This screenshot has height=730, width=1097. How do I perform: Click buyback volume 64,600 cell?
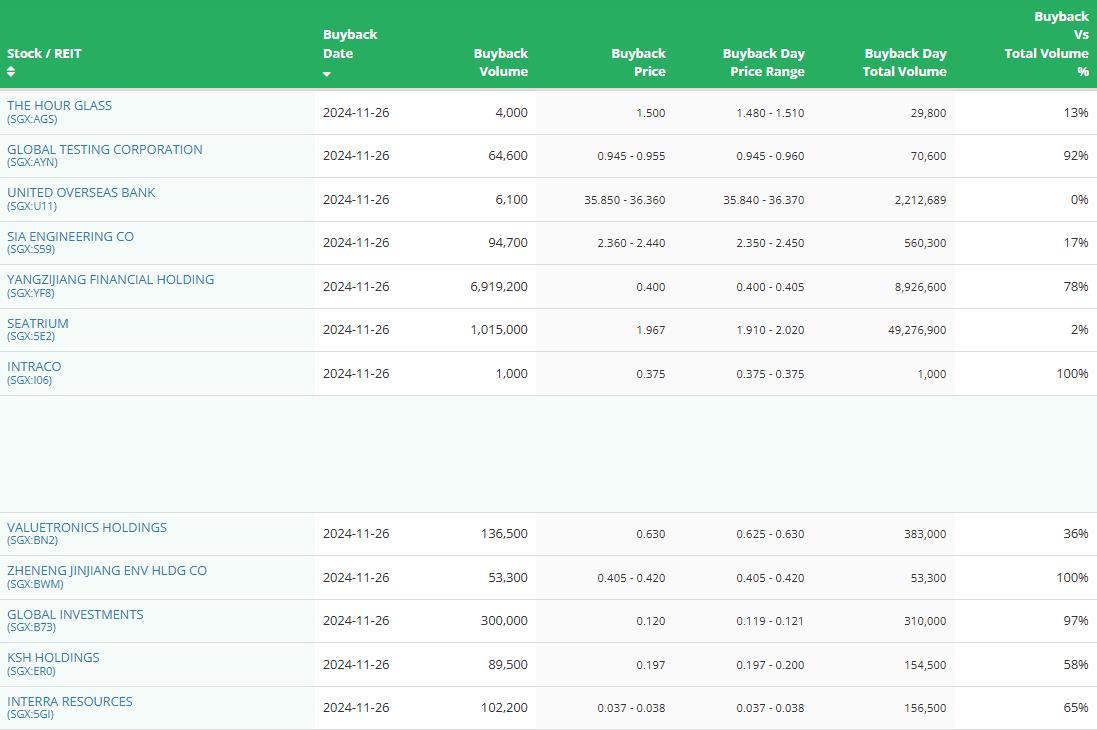coord(508,155)
